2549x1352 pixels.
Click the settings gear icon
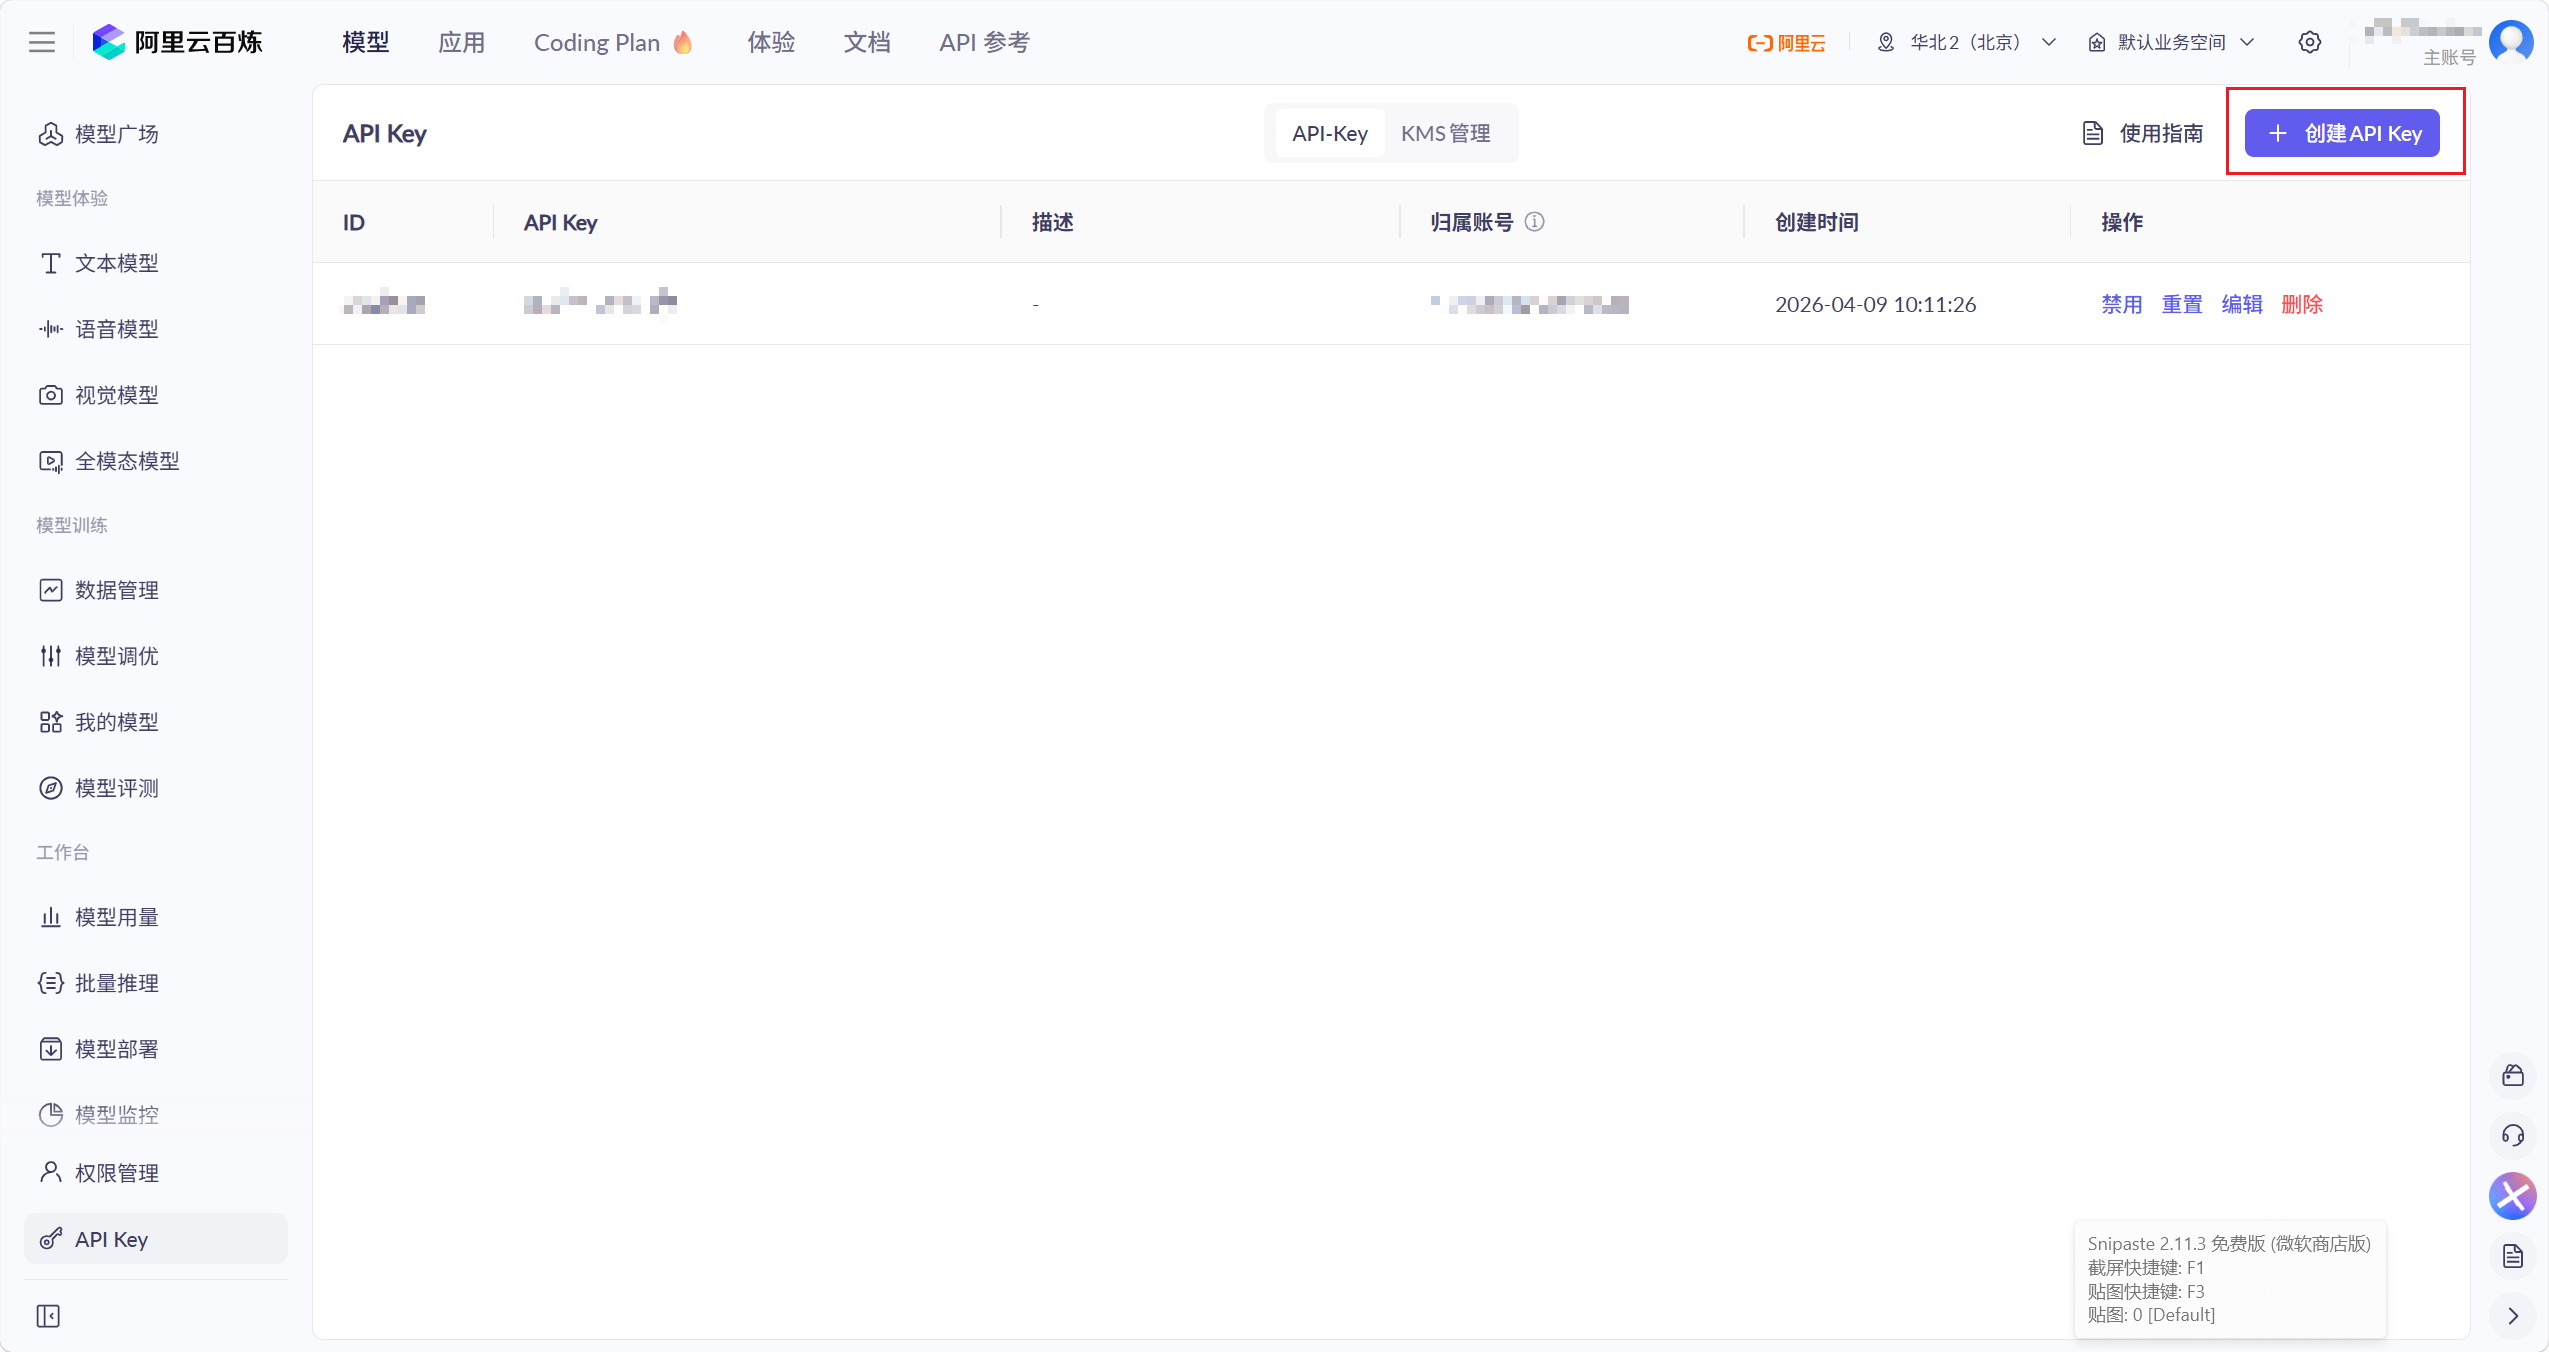(2309, 42)
